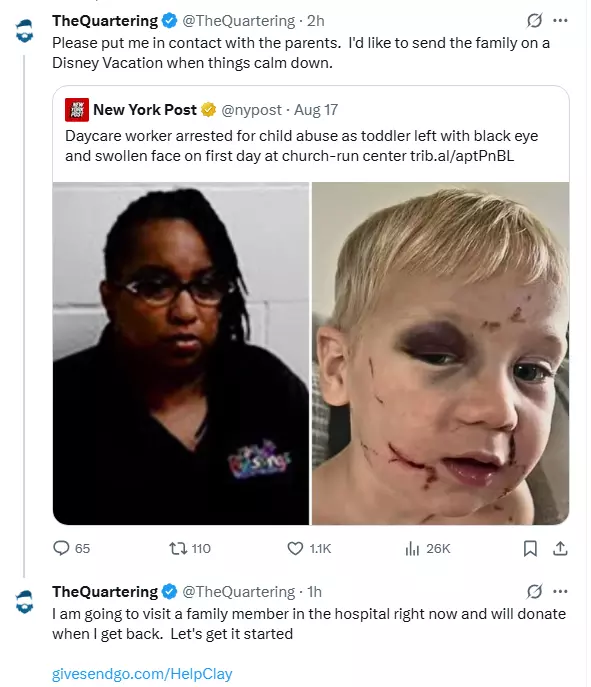Image resolution: width=591 pixels, height=687 pixels.
Task: Bookmark the first TheQuartering tweet
Action: tap(530, 548)
